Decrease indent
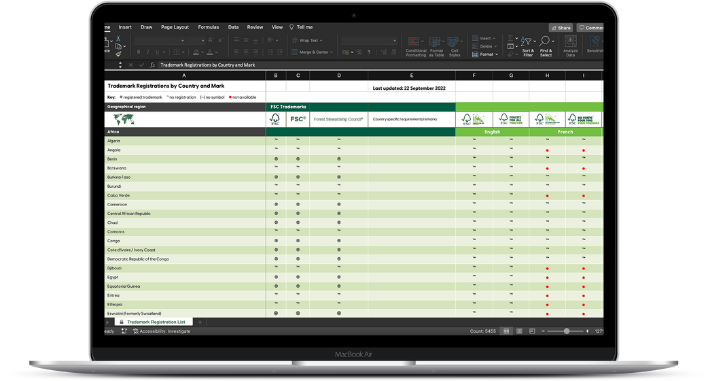Screen dimensions: 709x381 [x=270, y=52]
